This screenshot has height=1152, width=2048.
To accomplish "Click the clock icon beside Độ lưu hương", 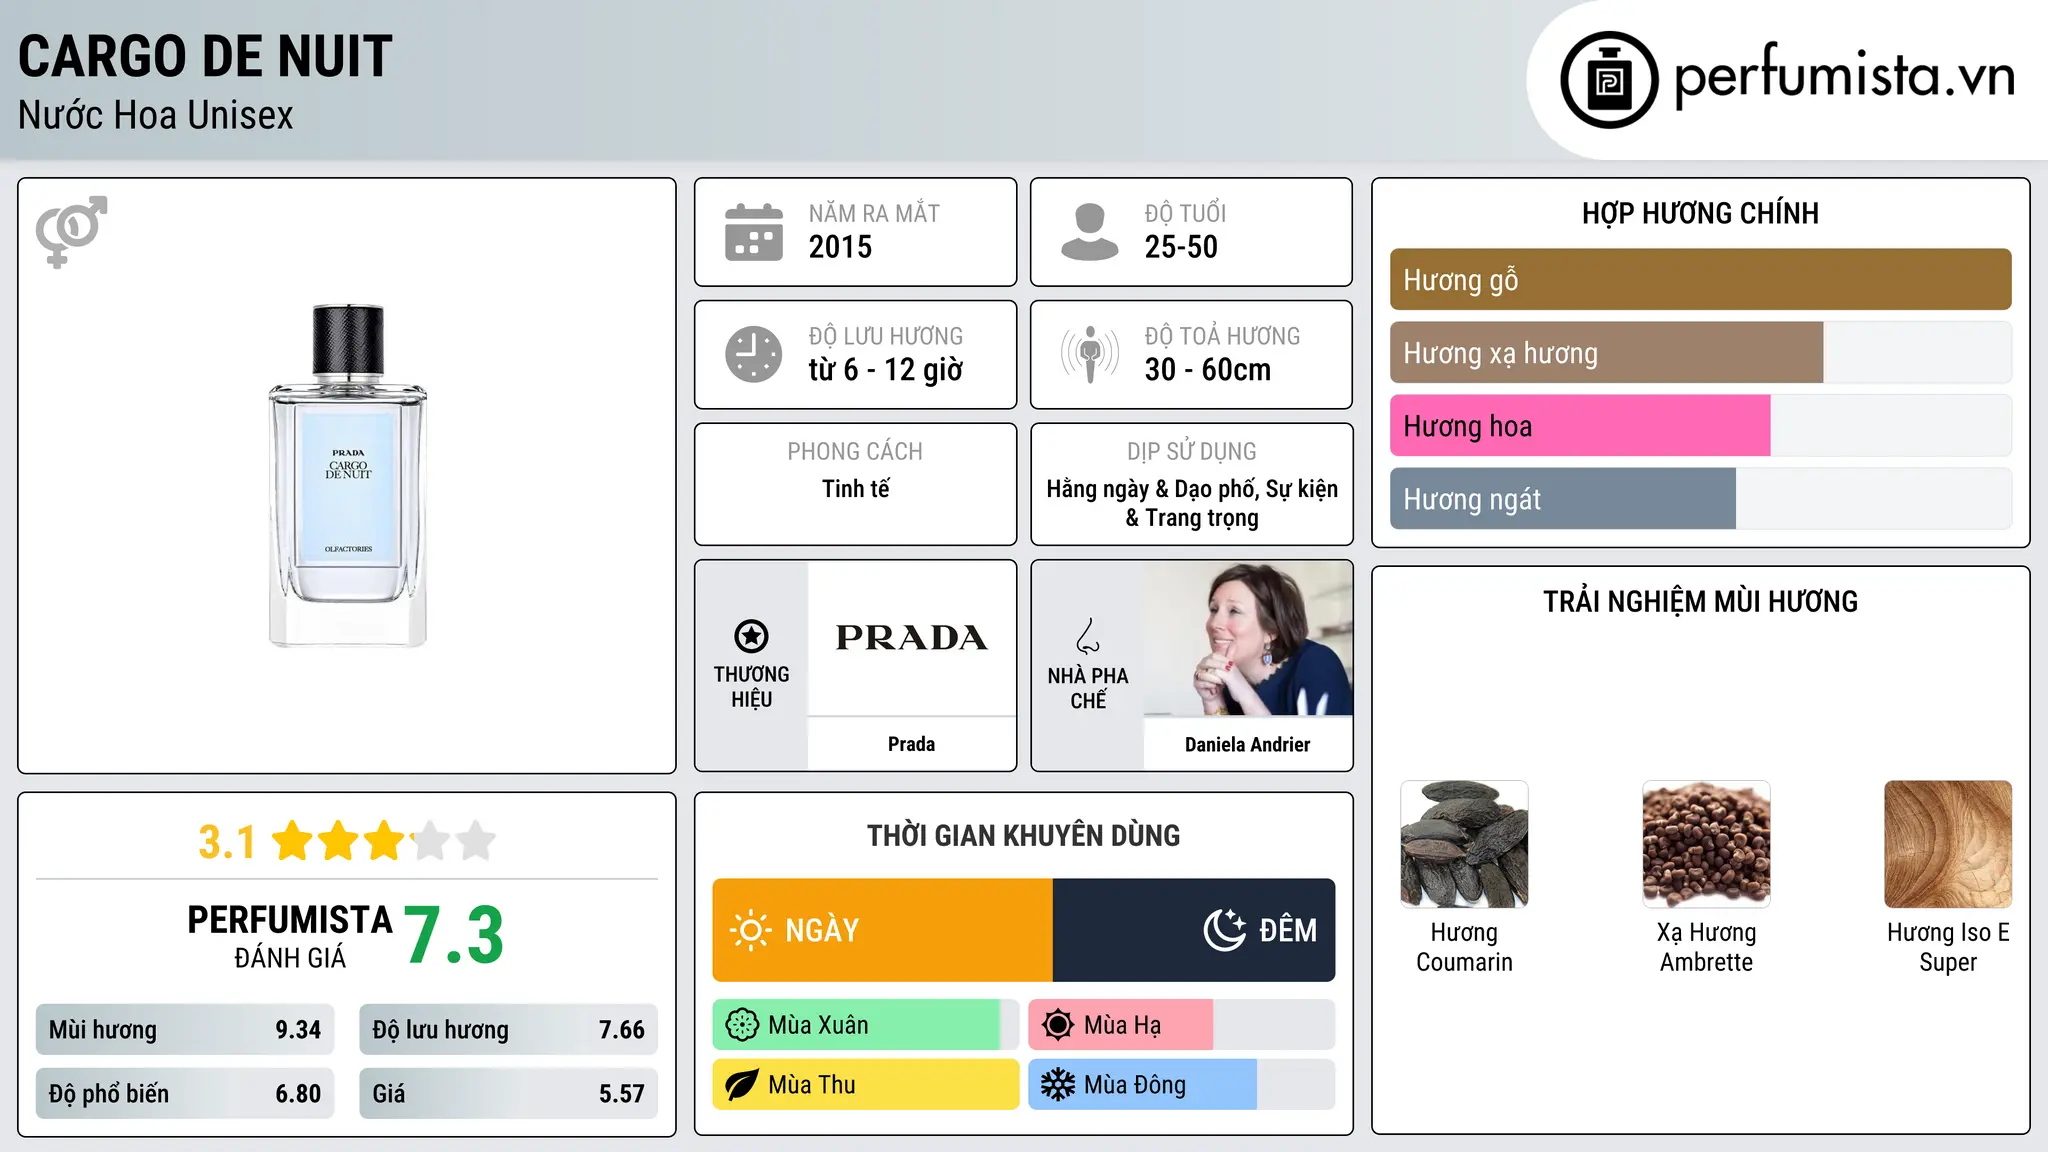I will coord(754,354).
